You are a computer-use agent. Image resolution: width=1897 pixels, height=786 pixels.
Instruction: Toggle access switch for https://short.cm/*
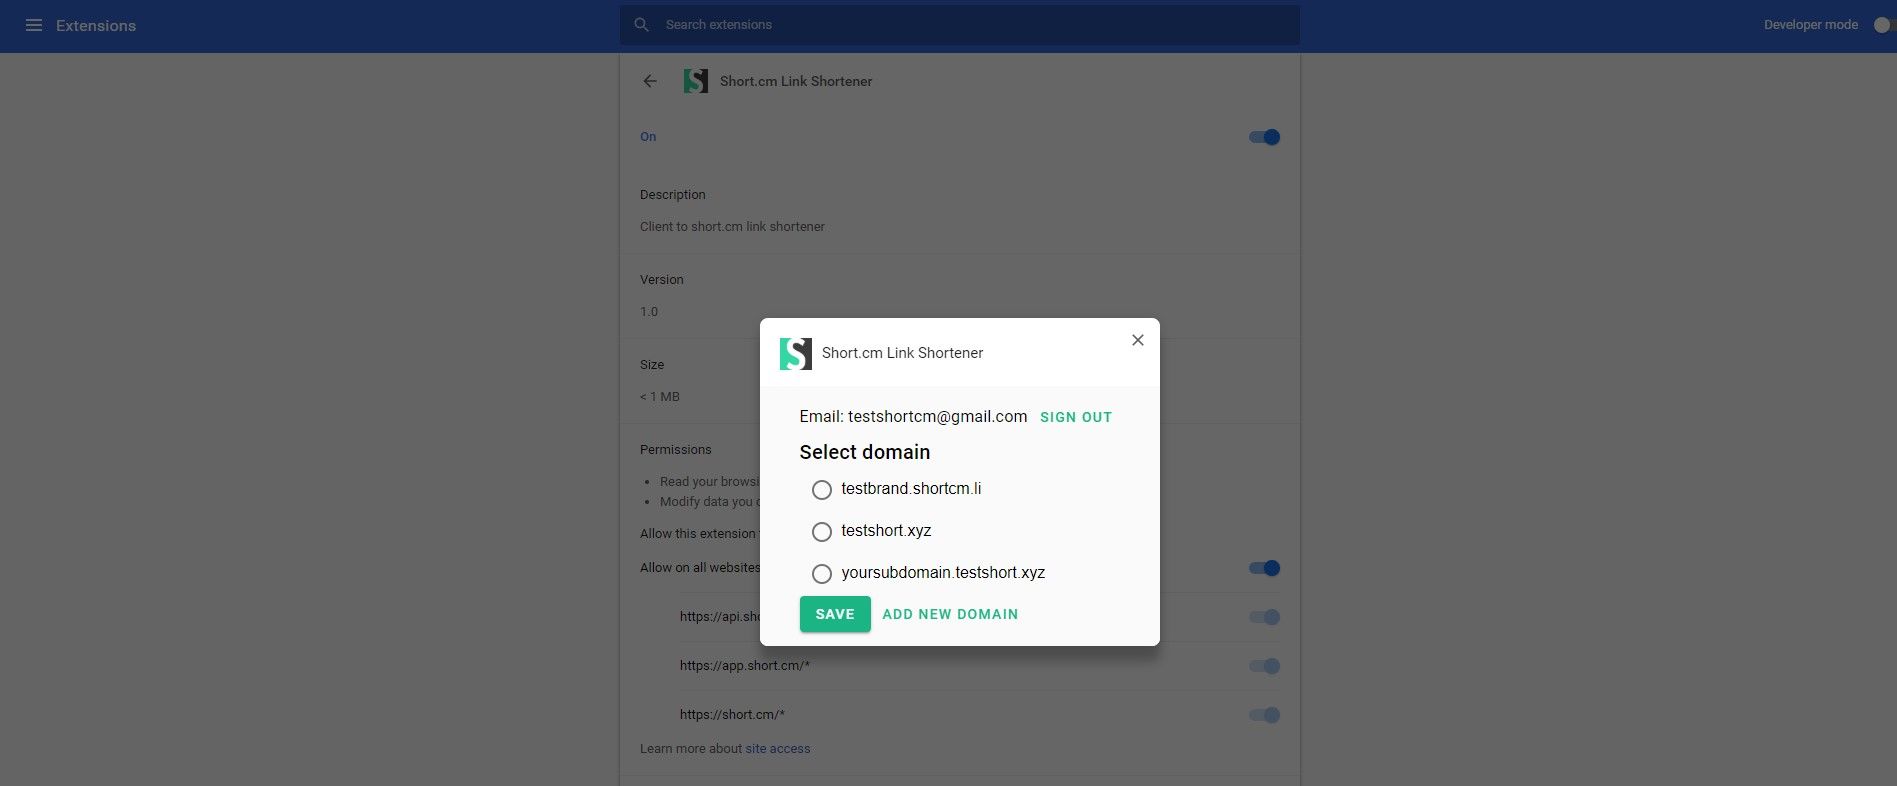tap(1265, 715)
